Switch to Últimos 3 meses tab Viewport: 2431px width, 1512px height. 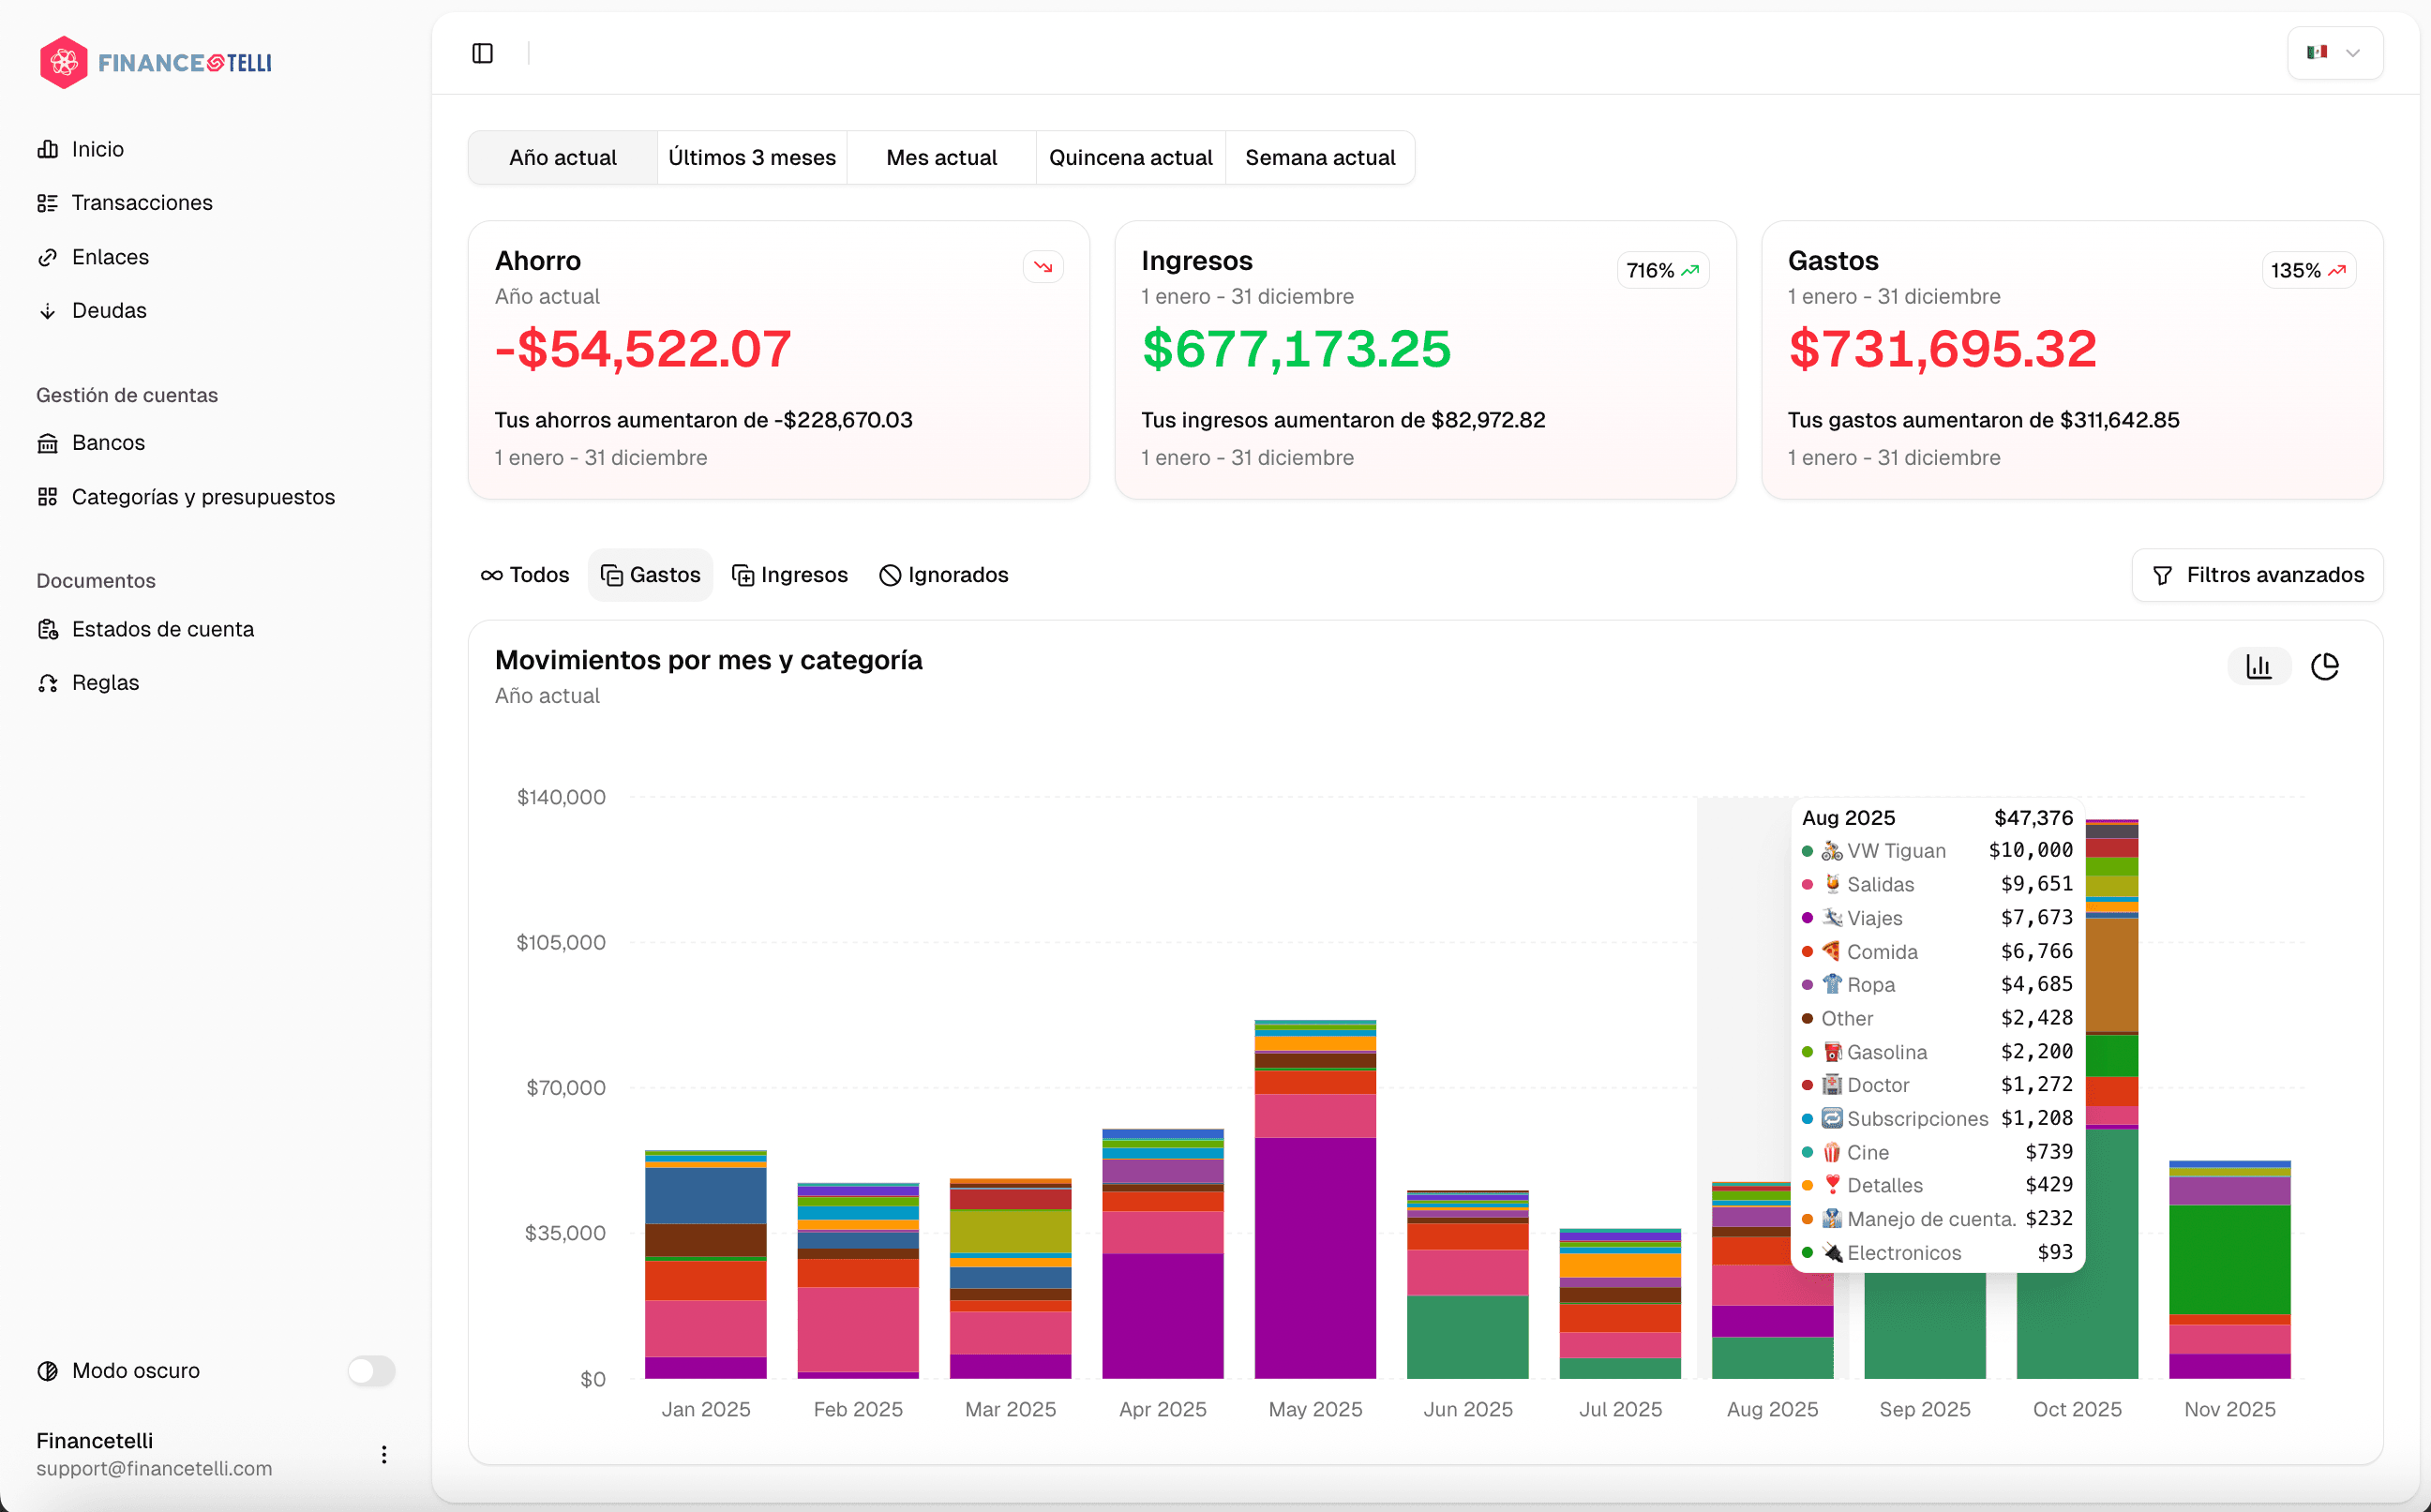click(x=752, y=158)
